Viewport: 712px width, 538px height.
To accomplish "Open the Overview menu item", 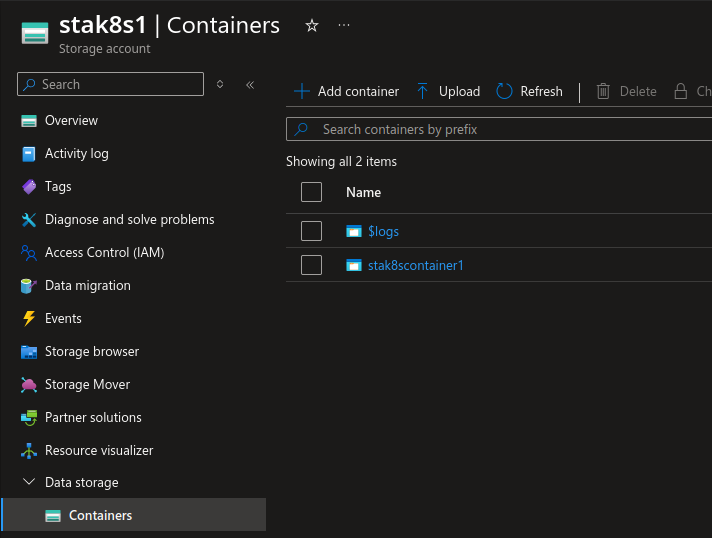I will click(71, 120).
